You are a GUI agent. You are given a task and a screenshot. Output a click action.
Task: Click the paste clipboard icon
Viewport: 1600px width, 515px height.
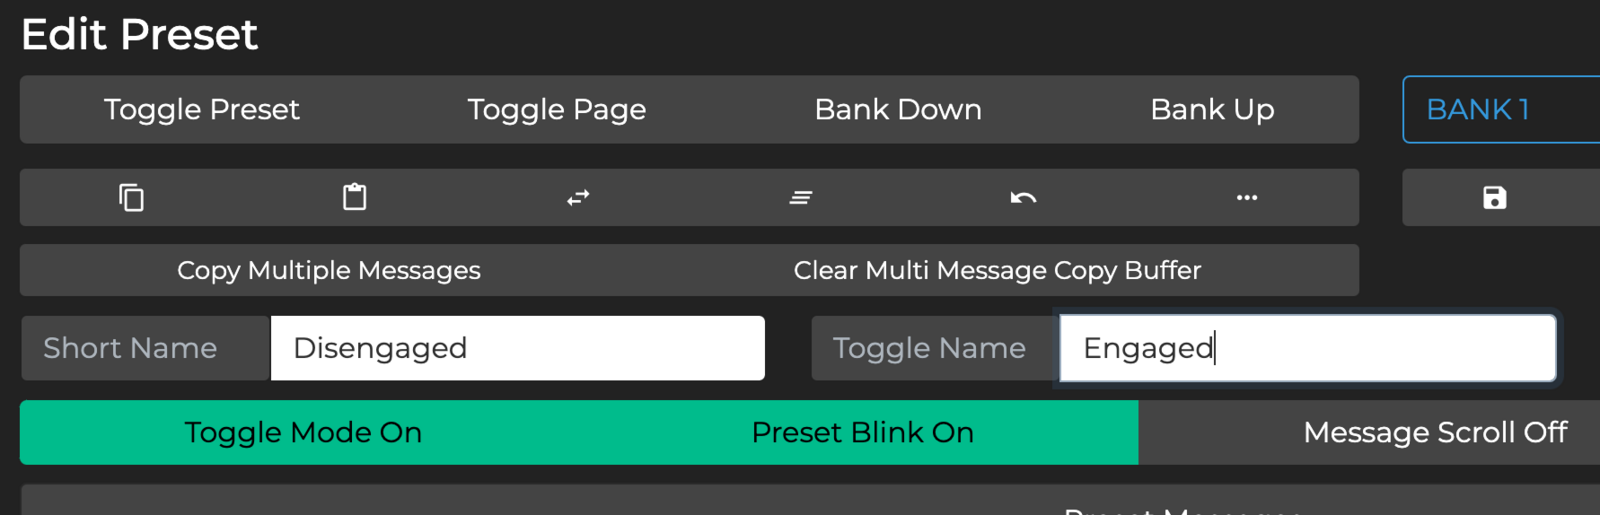[x=354, y=197]
